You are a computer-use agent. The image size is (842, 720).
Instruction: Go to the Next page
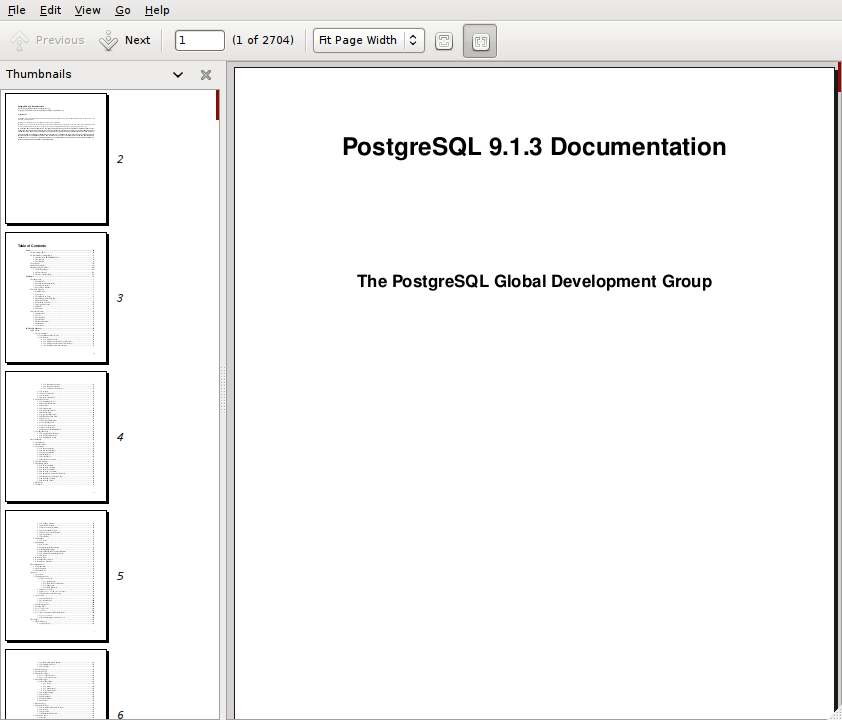[125, 40]
